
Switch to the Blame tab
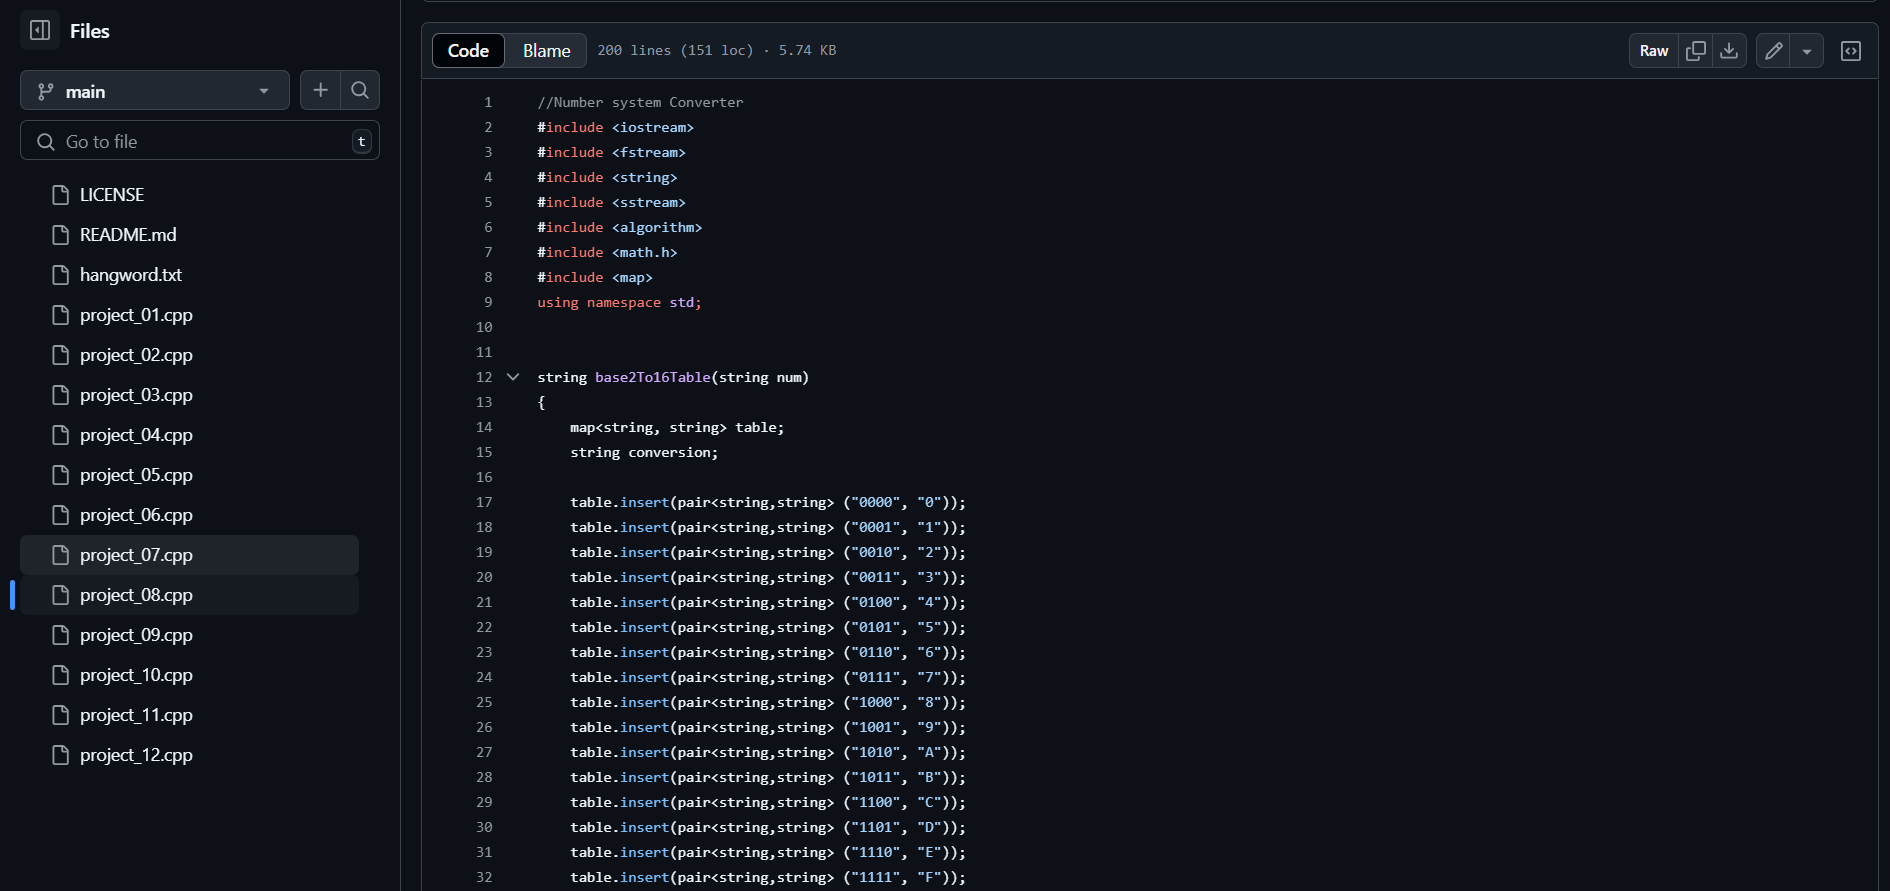click(x=546, y=51)
